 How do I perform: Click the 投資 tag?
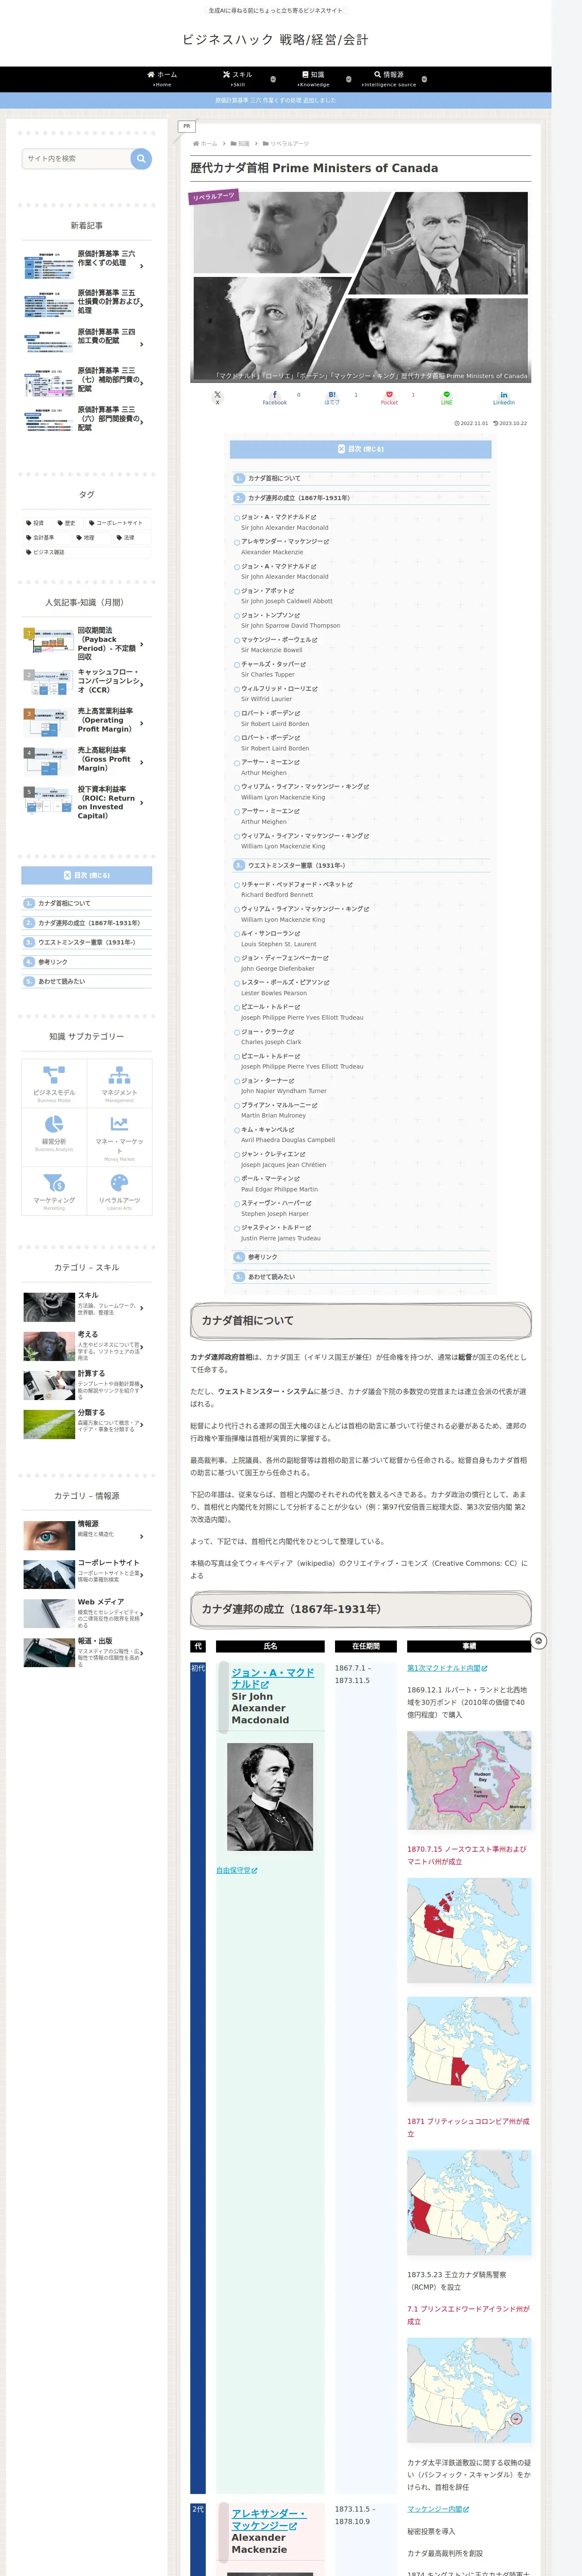35,523
